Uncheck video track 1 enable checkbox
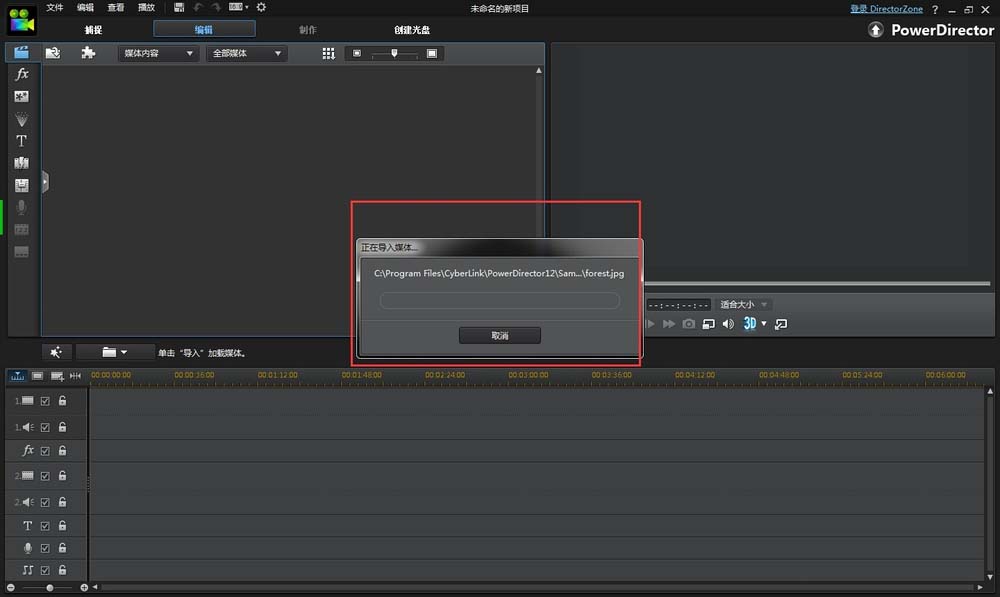 45,401
